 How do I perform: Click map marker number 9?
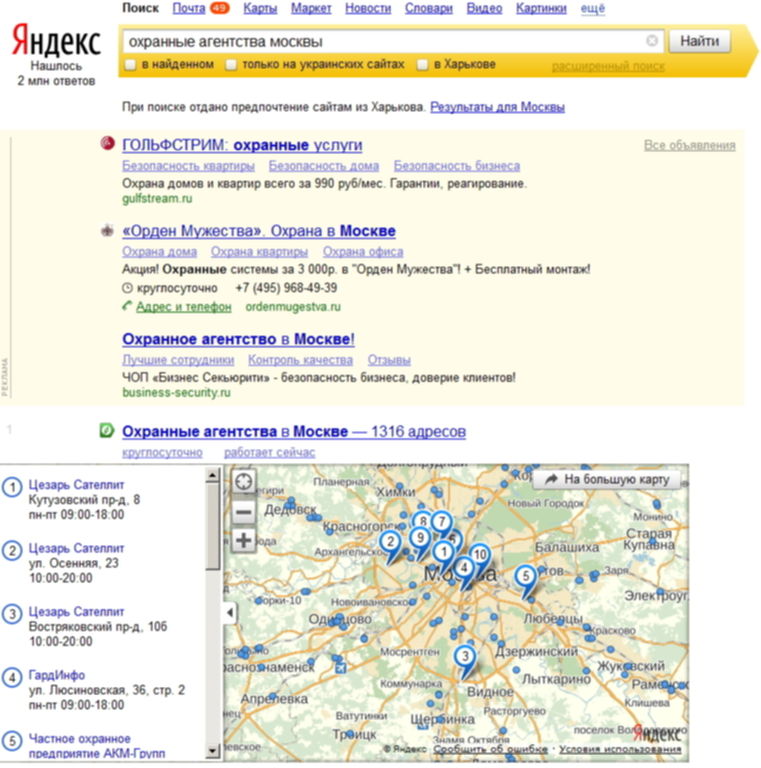pyautogui.click(x=420, y=538)
